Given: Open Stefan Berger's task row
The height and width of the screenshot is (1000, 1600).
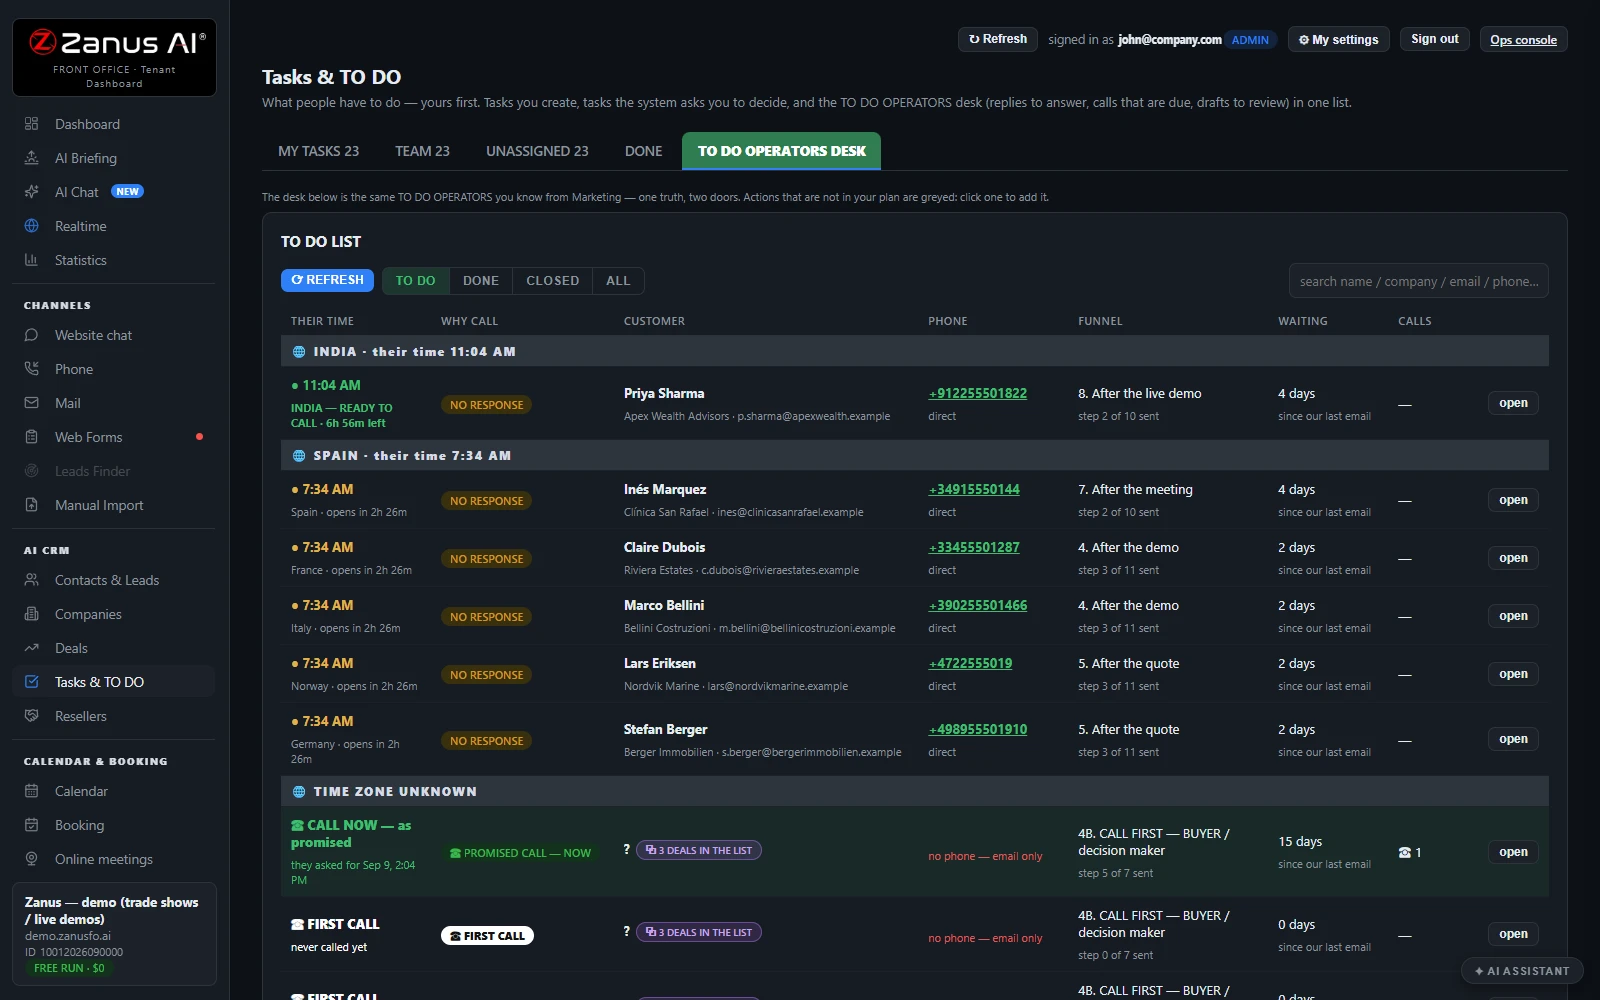Looking at the screenshot, I should click(1513, 739).
